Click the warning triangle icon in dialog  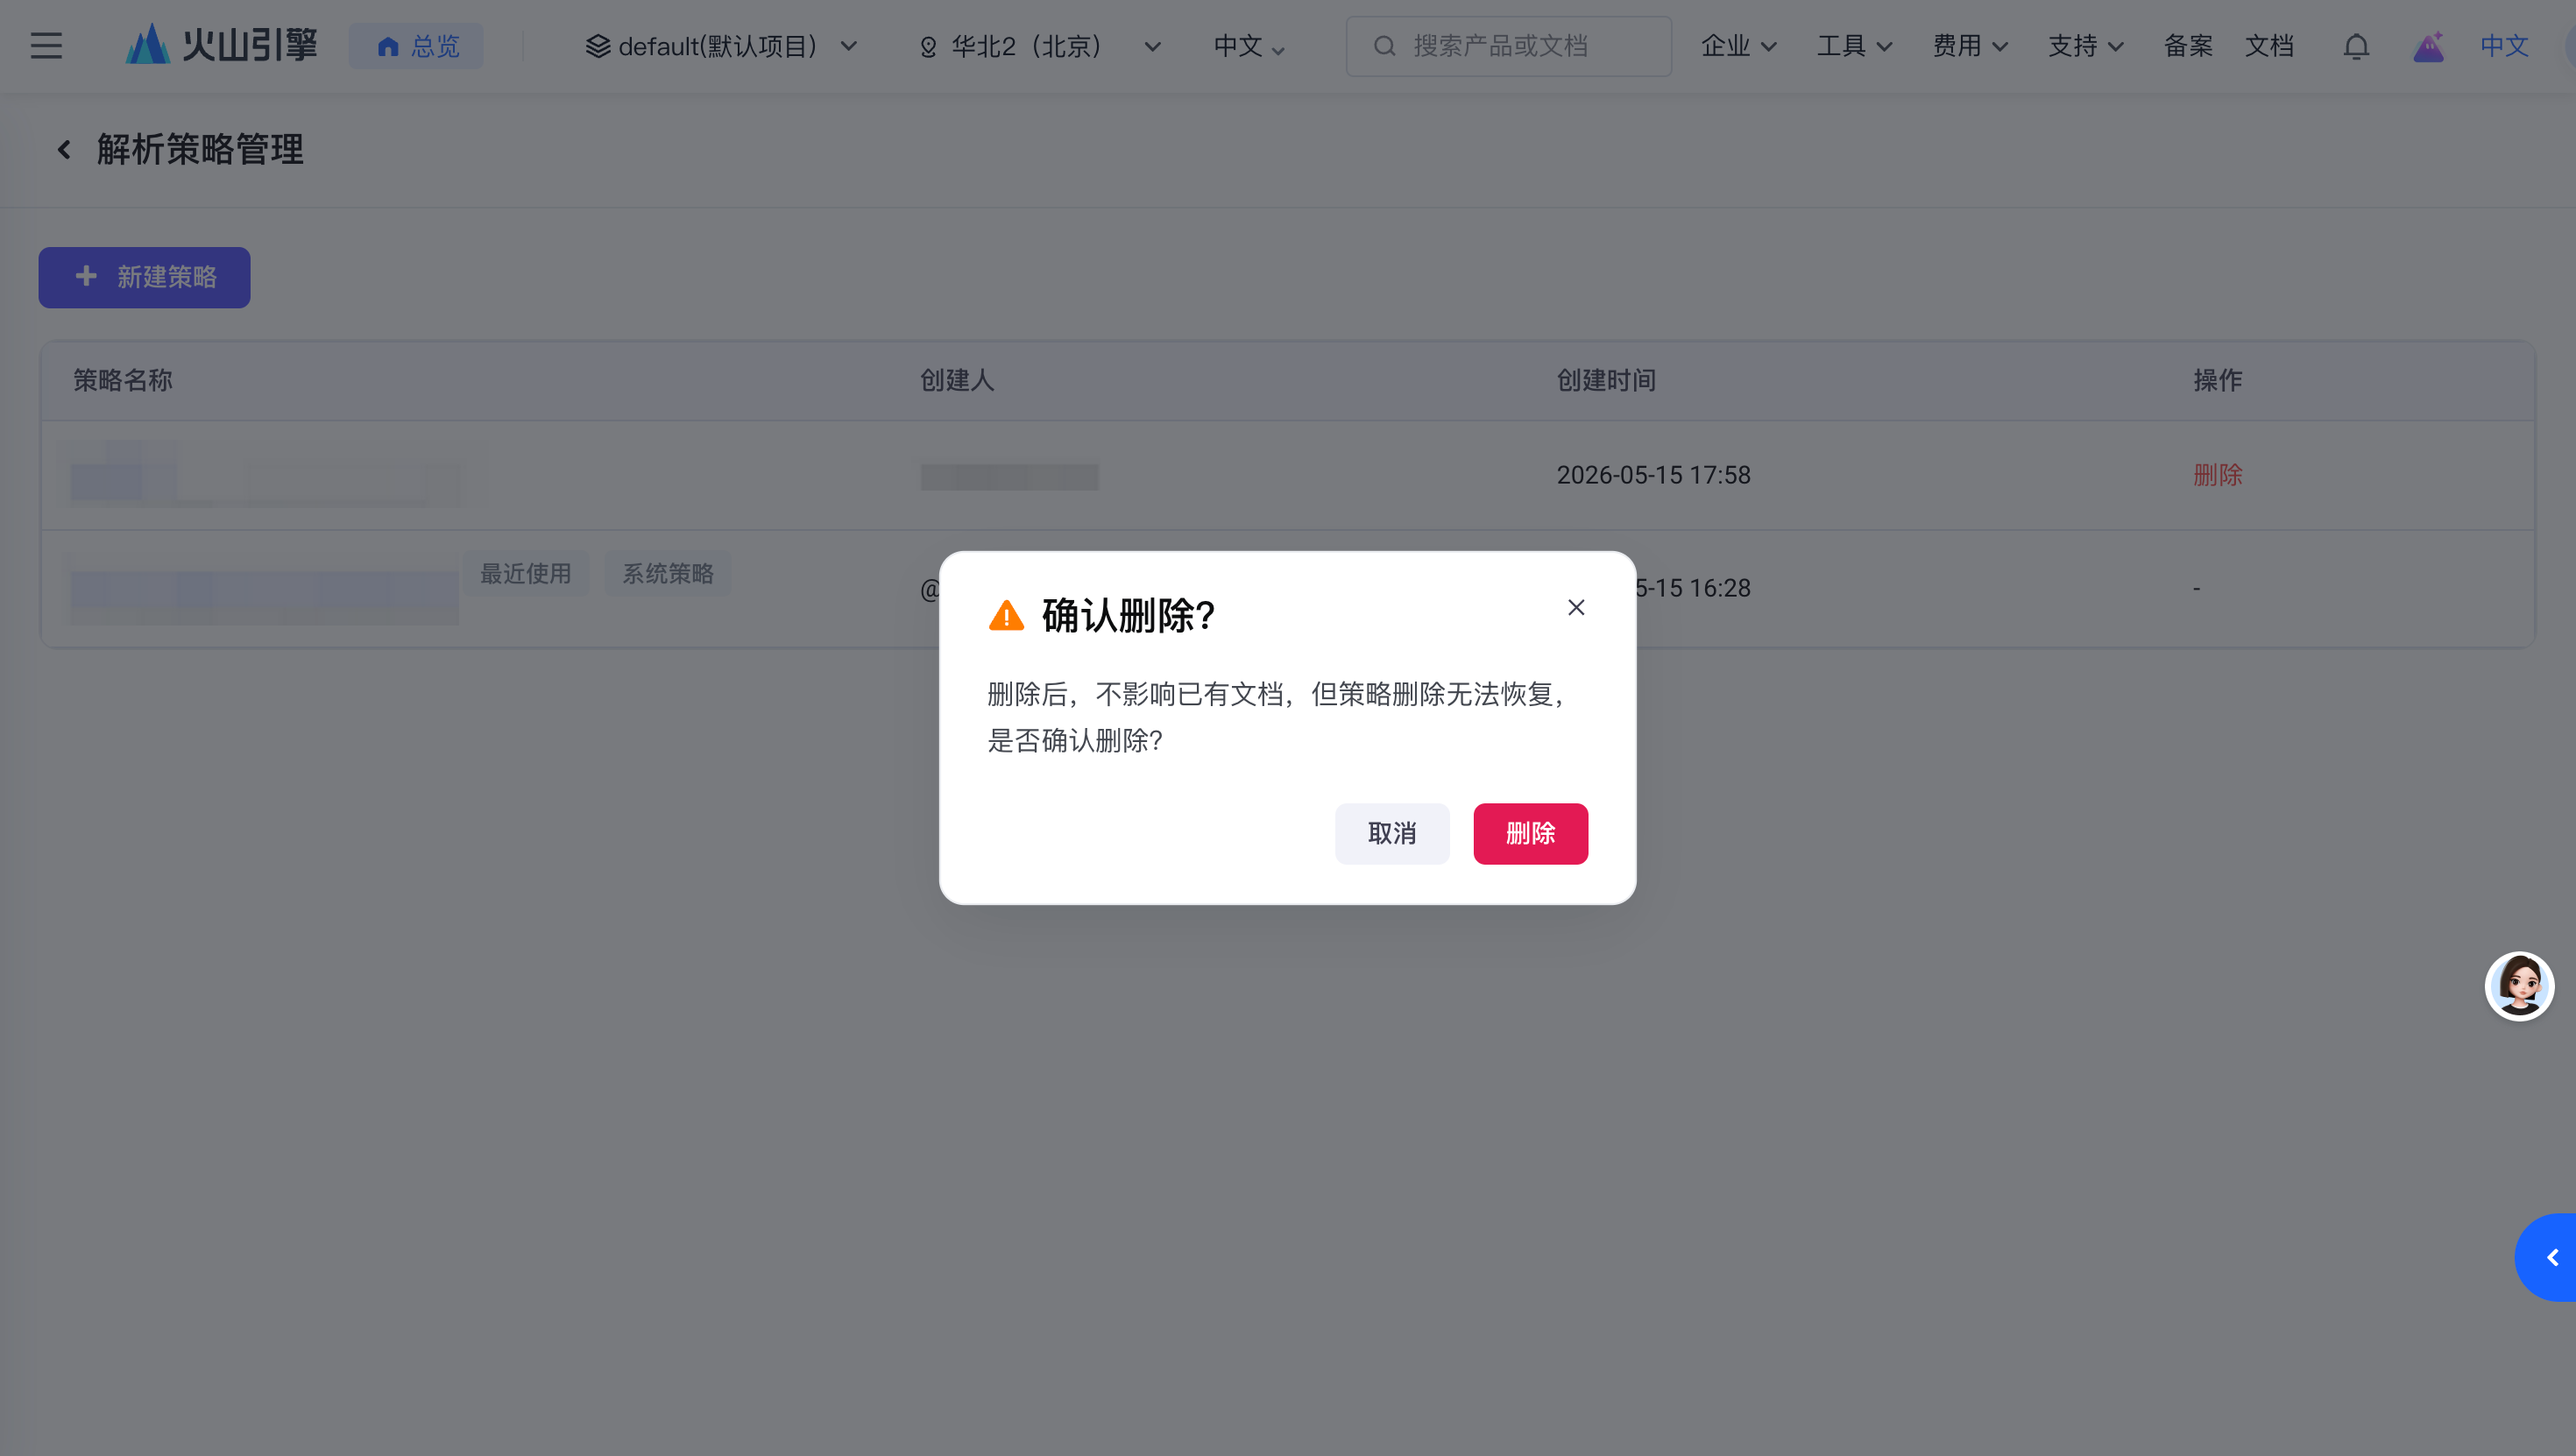(1006, 615)
